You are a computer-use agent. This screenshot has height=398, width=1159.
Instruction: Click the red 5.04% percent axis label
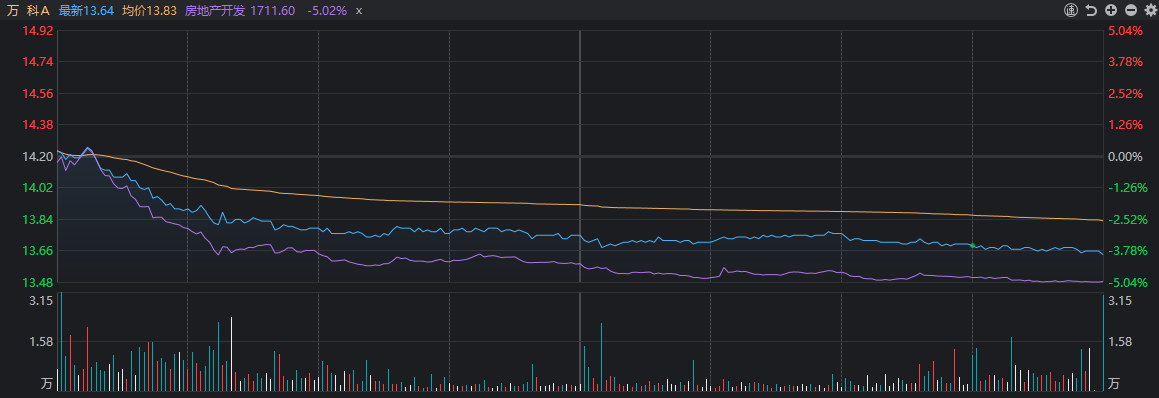point(1126,31)
